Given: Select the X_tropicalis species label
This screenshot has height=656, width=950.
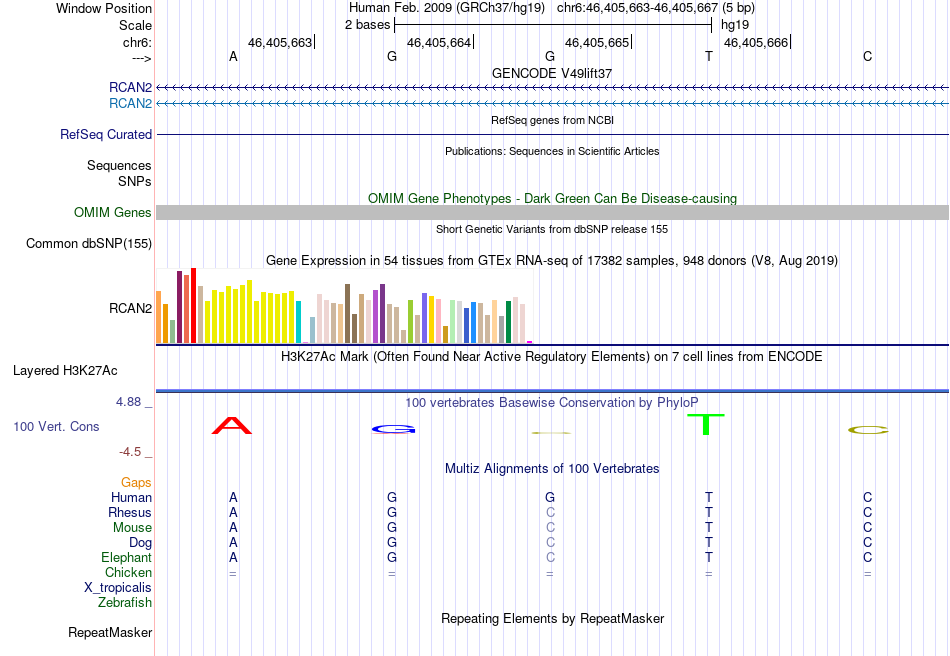Looking at the screenshot, I should pos(118,588).
